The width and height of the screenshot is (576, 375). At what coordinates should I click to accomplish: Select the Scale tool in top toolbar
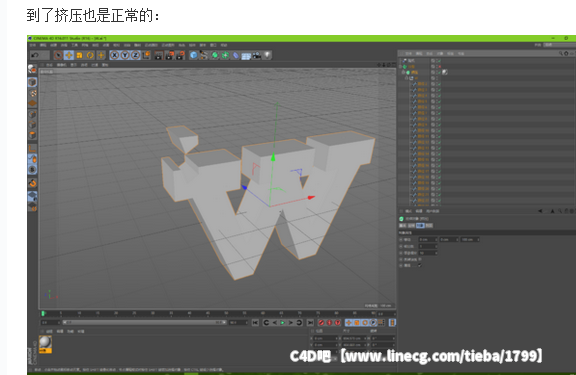pos(79,55)
